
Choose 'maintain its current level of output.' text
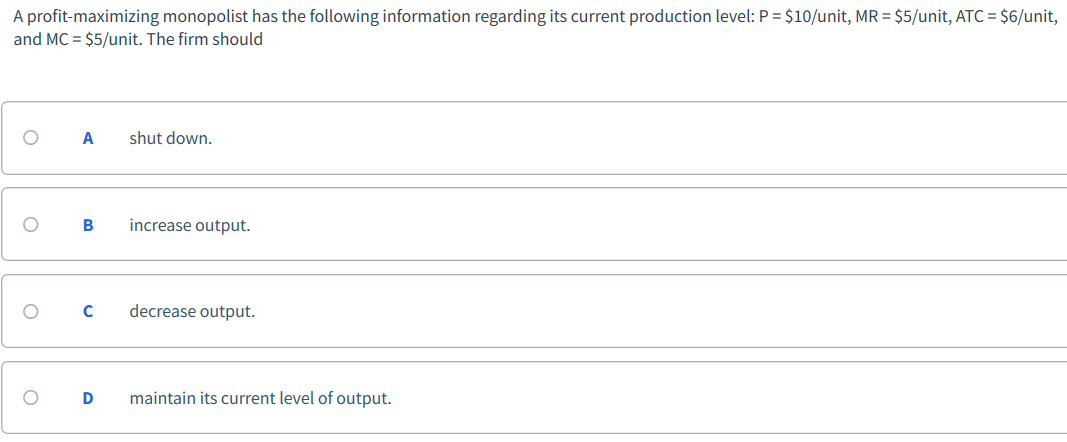pyautogui.click(x=261, y=398)
